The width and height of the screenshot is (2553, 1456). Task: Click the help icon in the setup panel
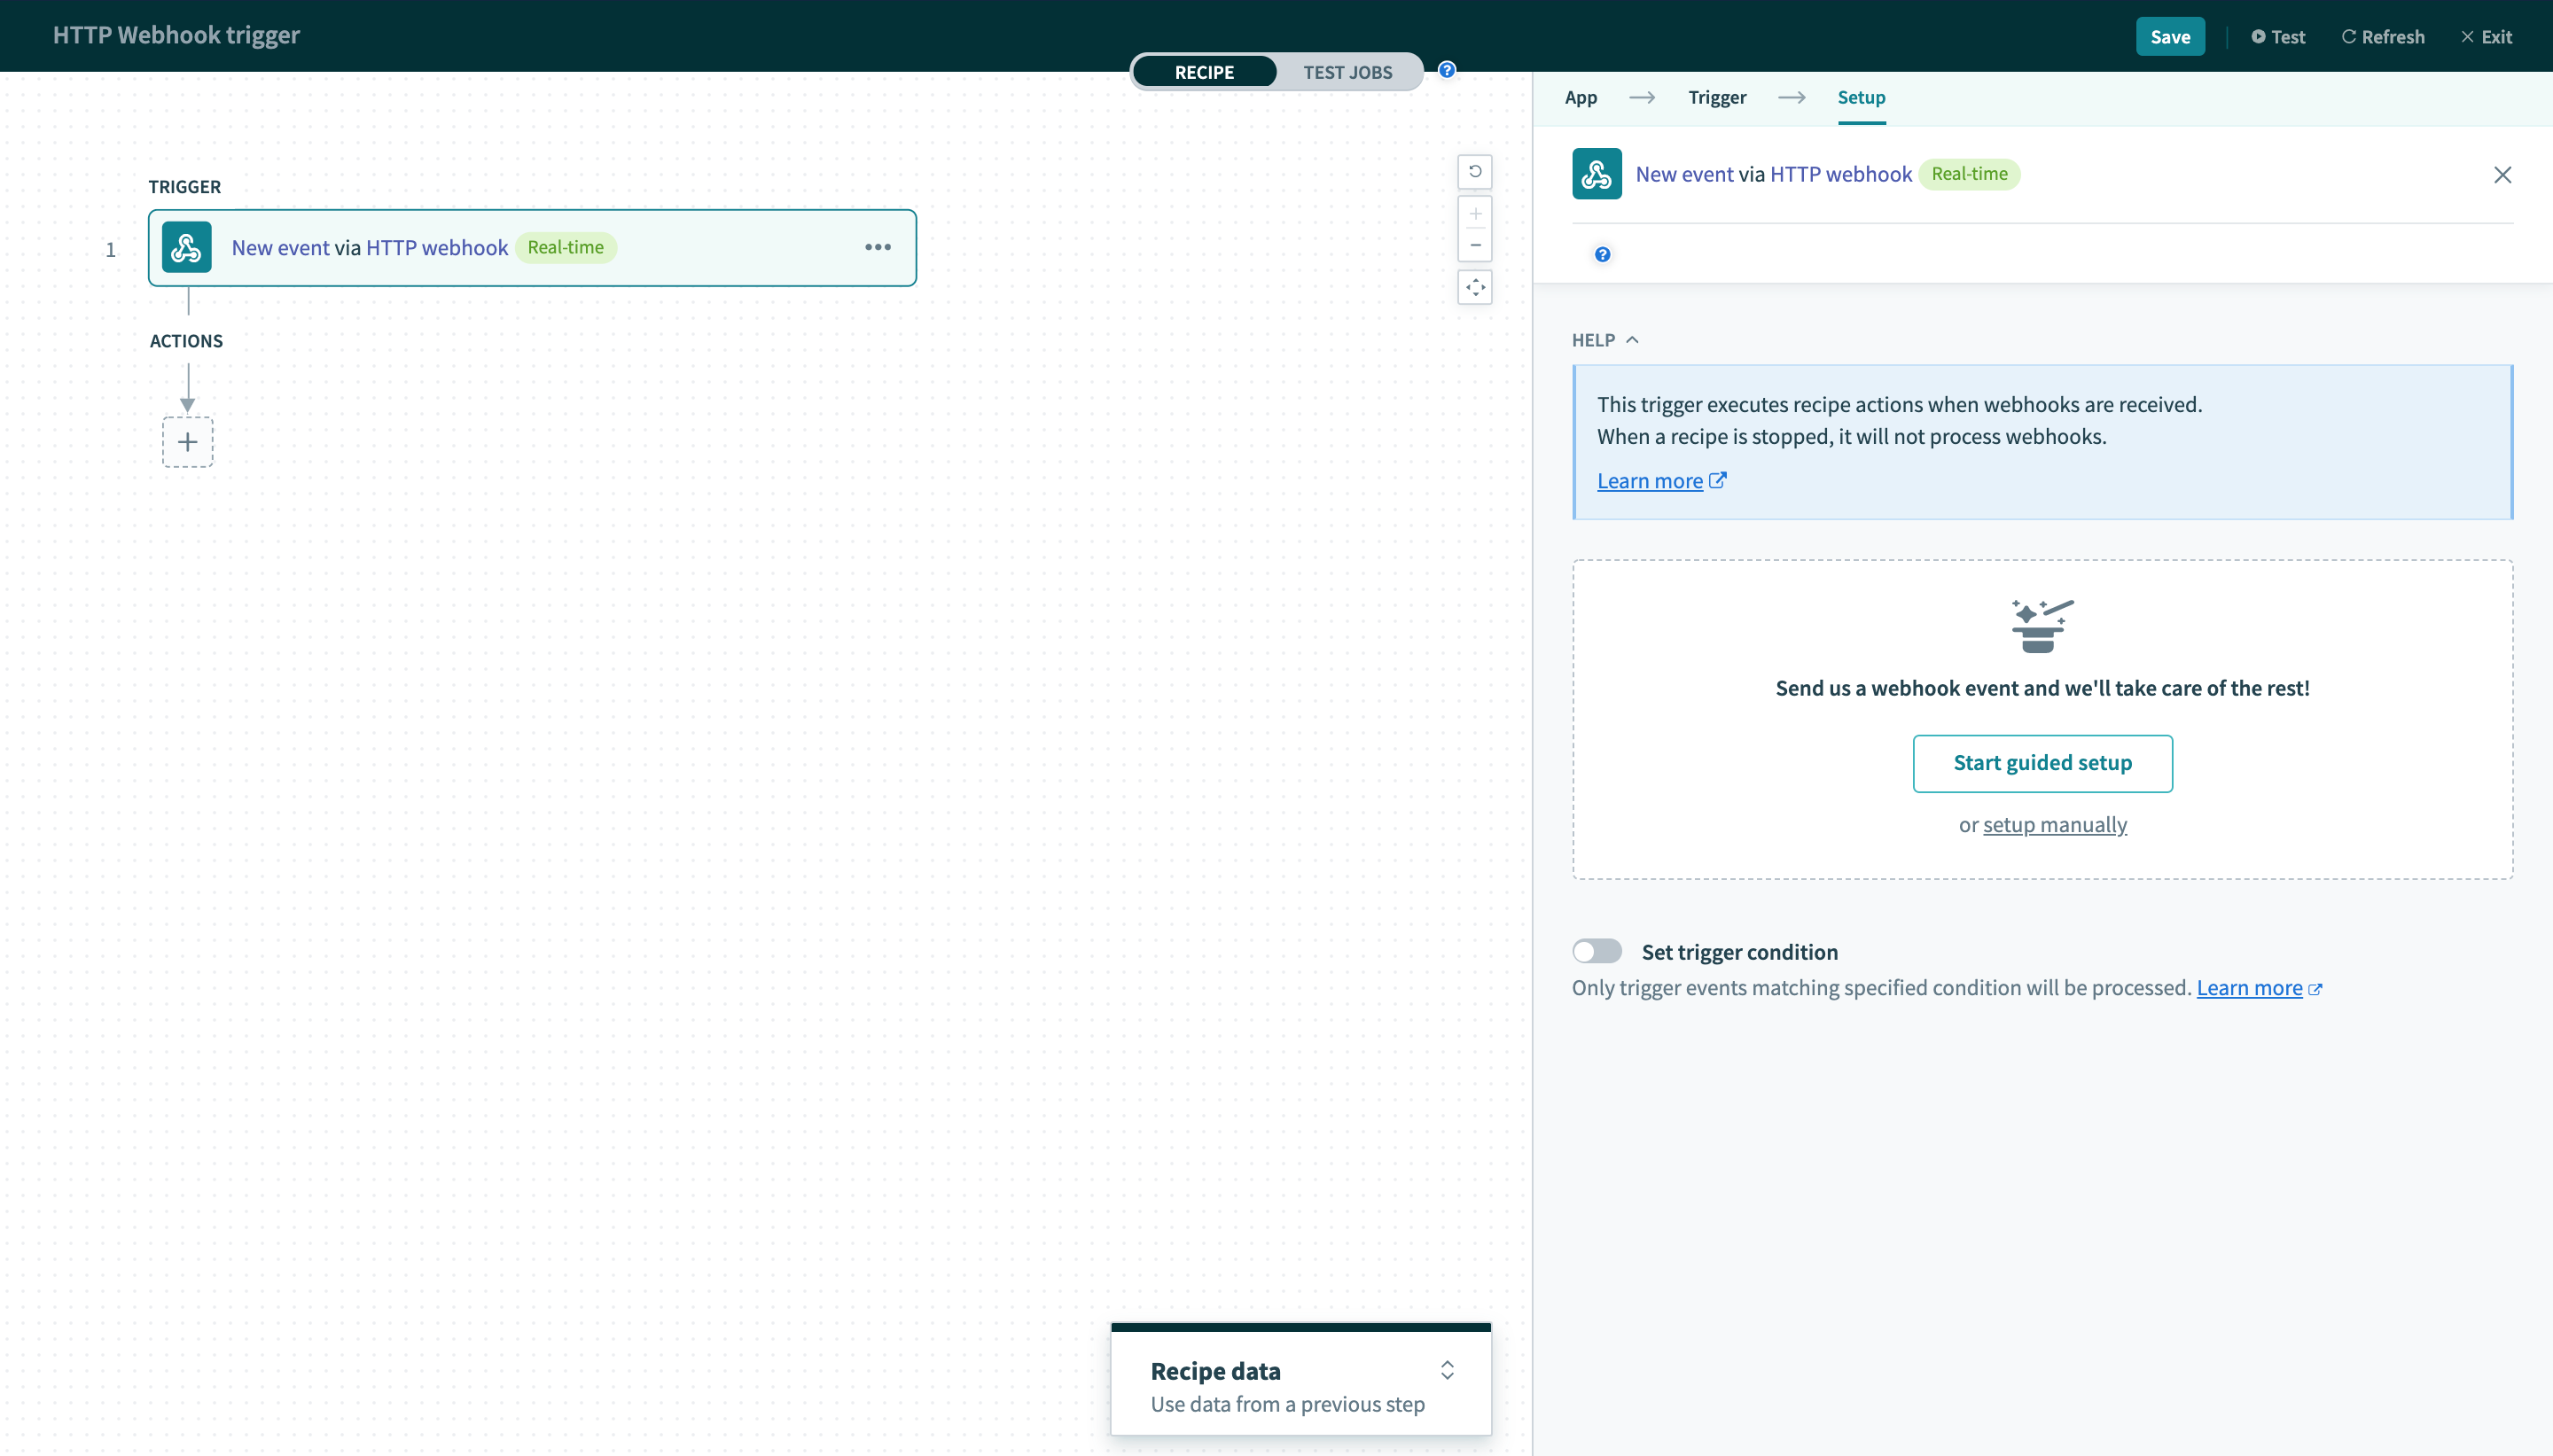1602,255
